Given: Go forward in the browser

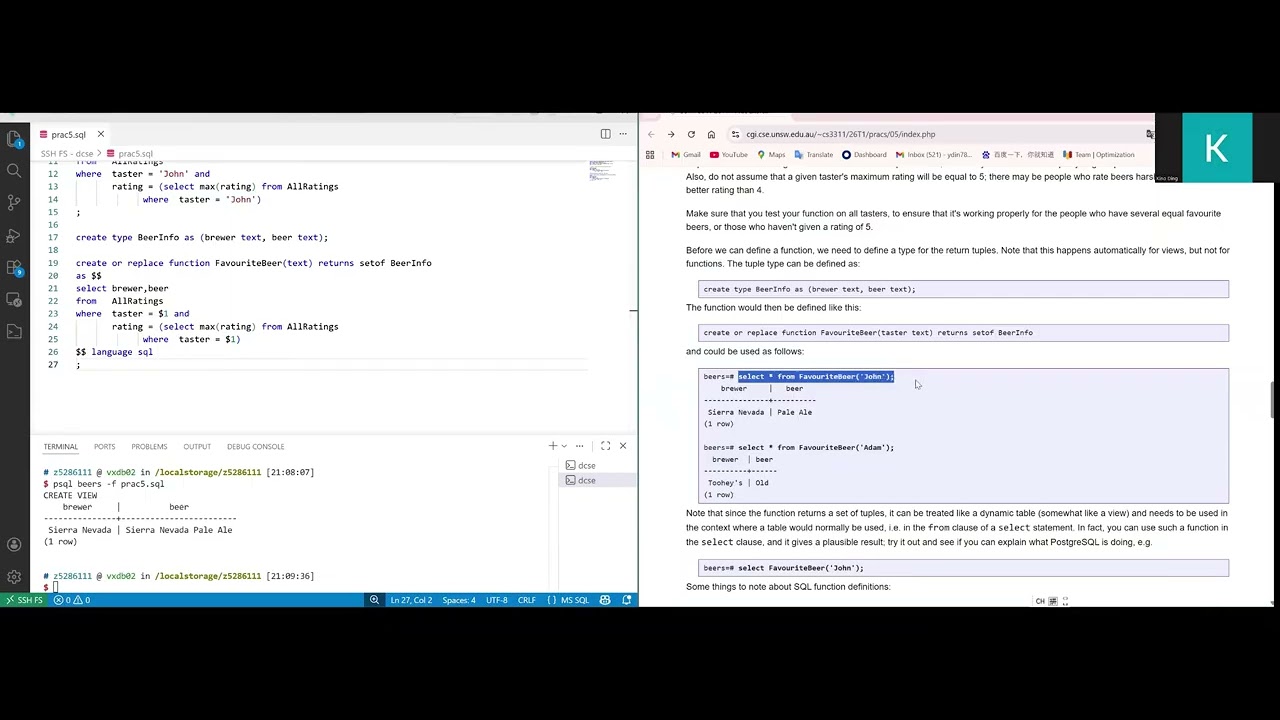Looking at the screenshot, I should pos(671,134).
